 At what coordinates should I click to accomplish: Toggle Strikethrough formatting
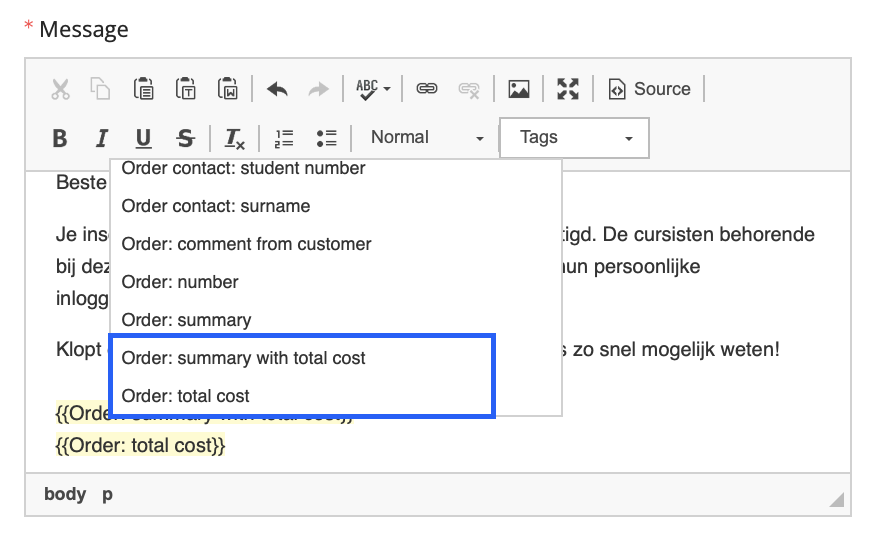point(185,138)
